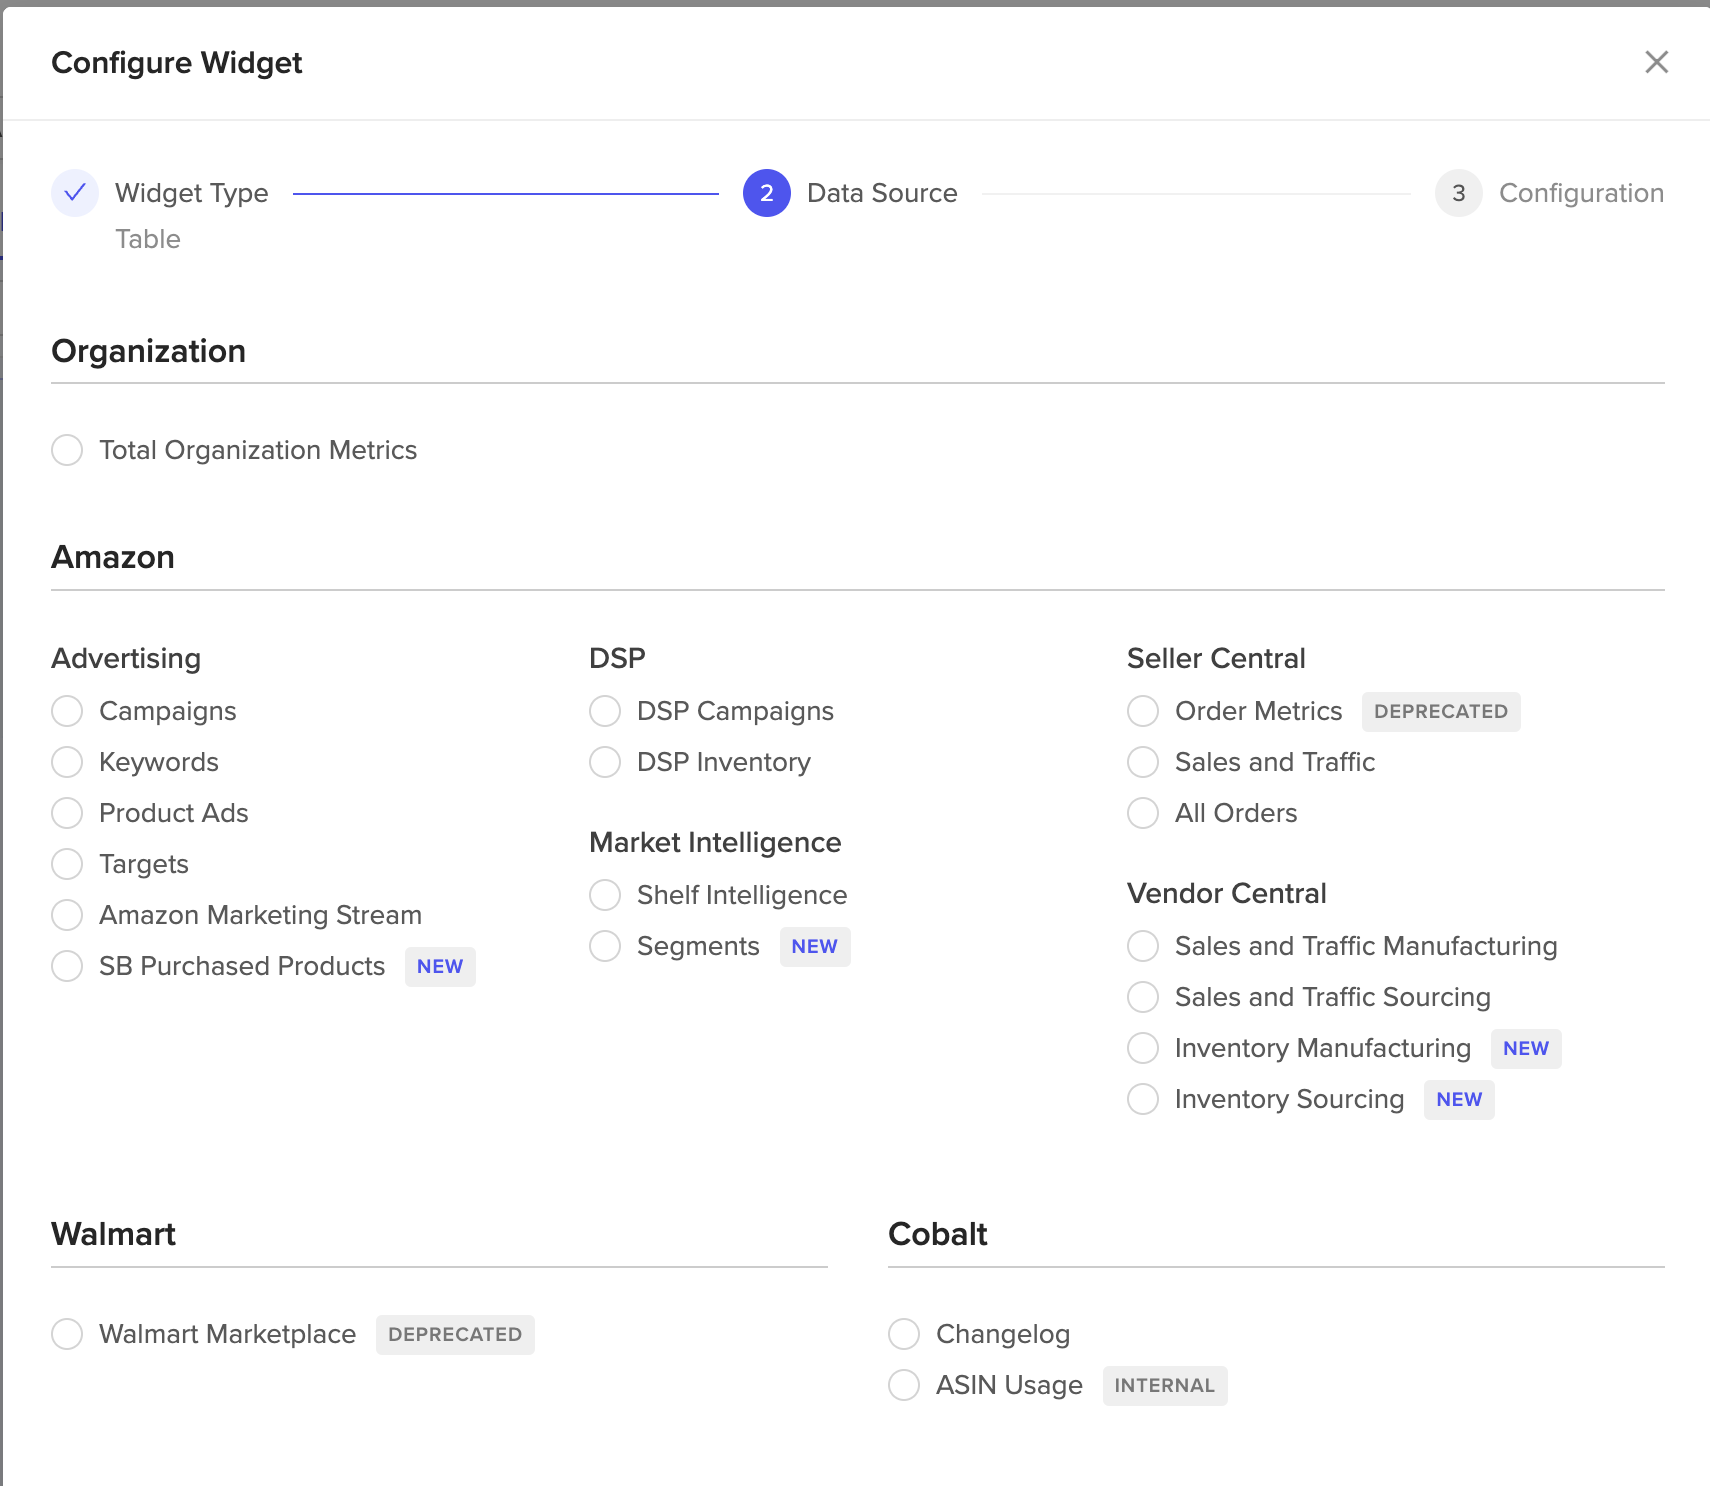Click the Data Source step label
The width and height of the screenshot is (1710, 1486).
(x=882, y=193)
